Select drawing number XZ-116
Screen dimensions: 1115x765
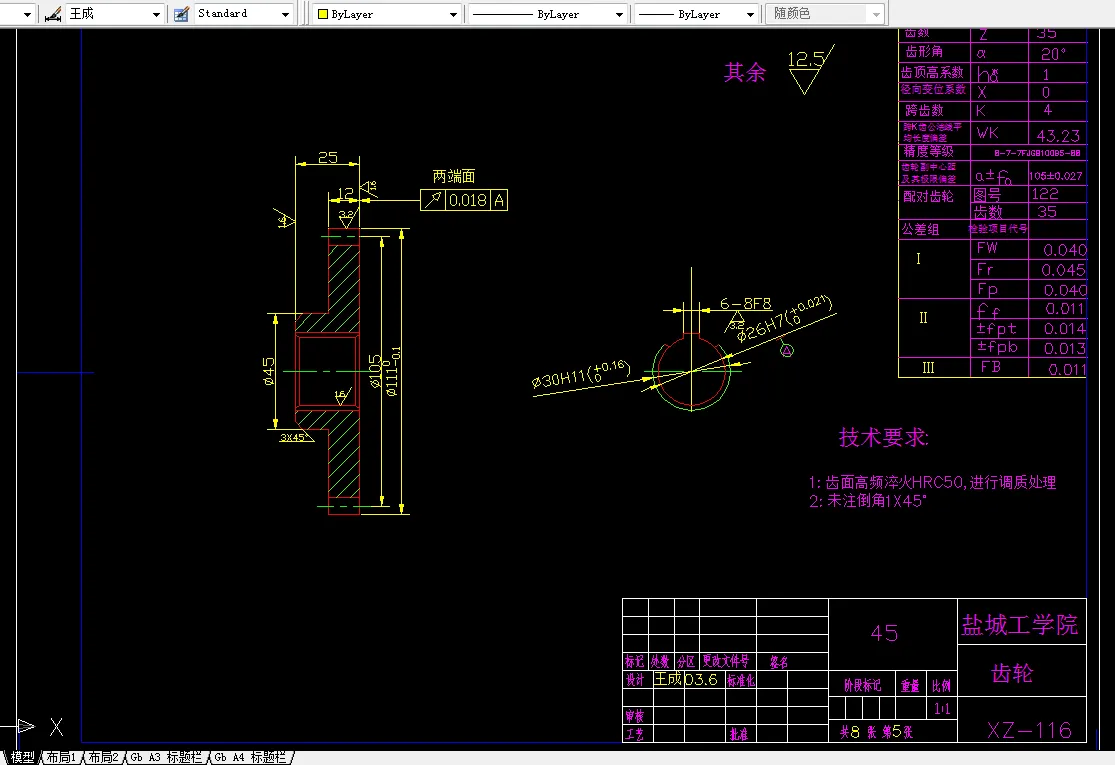(x=1029, y=730)
